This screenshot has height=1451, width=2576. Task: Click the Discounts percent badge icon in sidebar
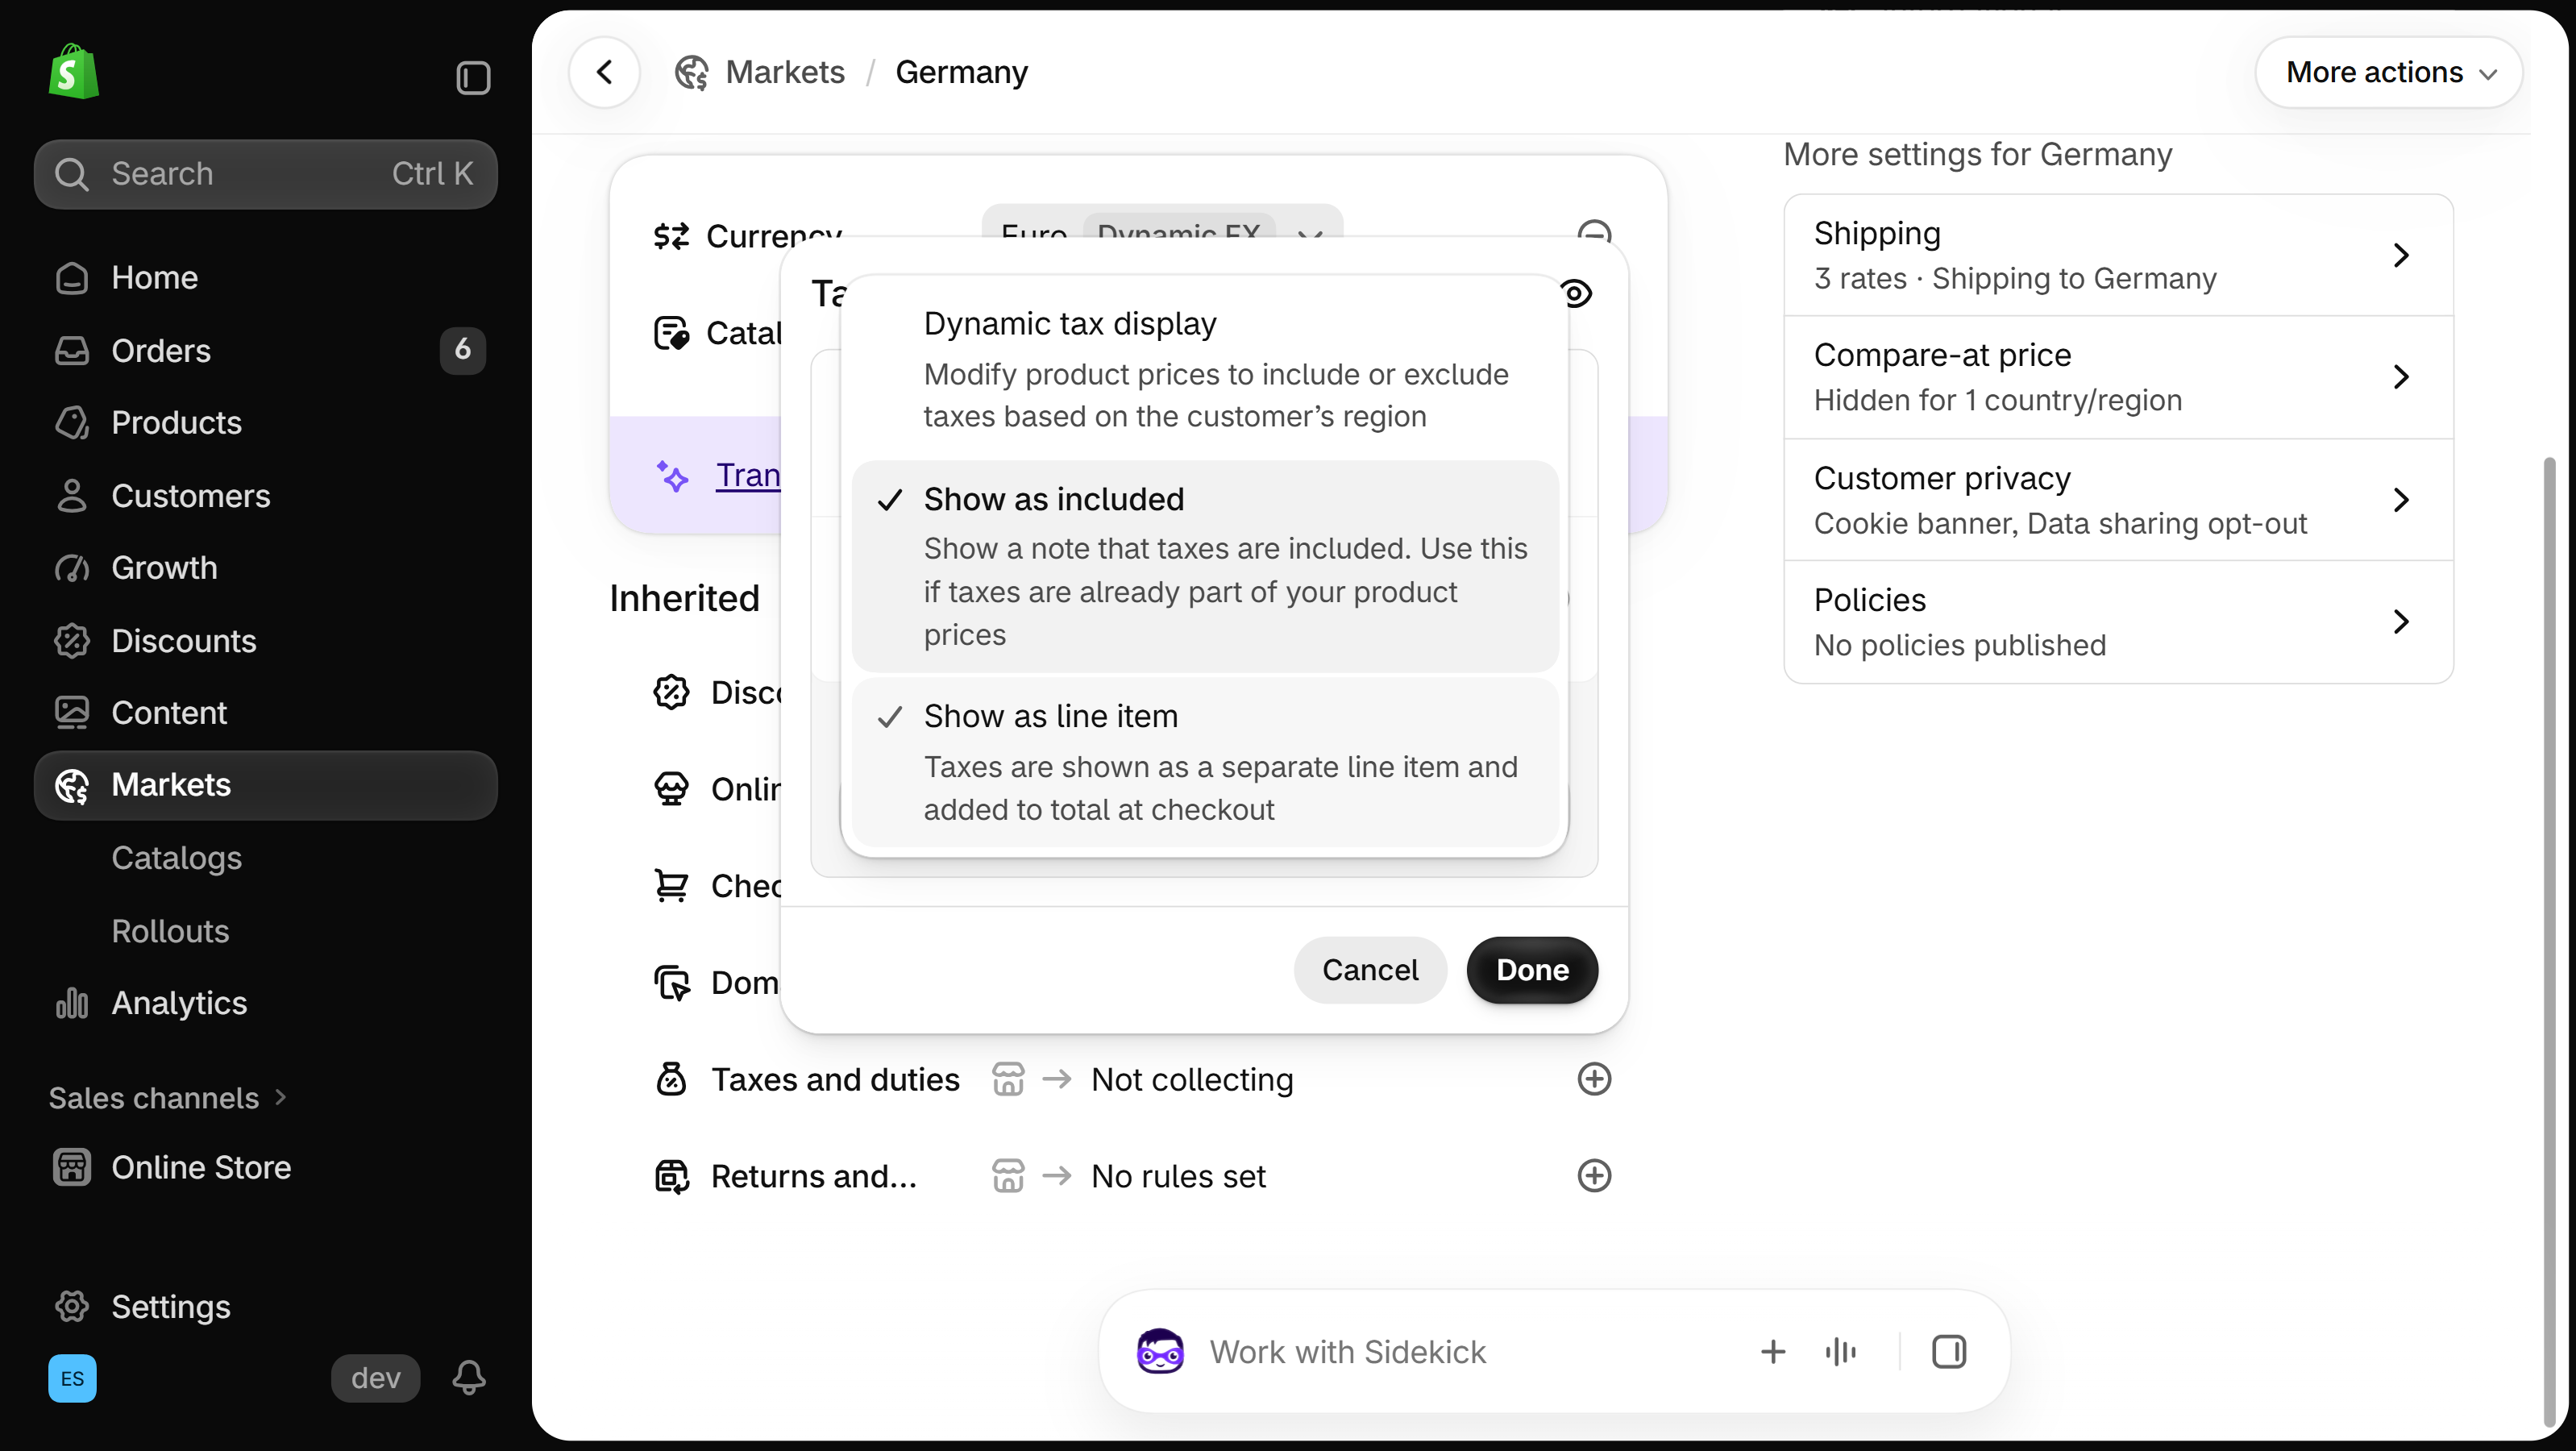tap(72, 640)
